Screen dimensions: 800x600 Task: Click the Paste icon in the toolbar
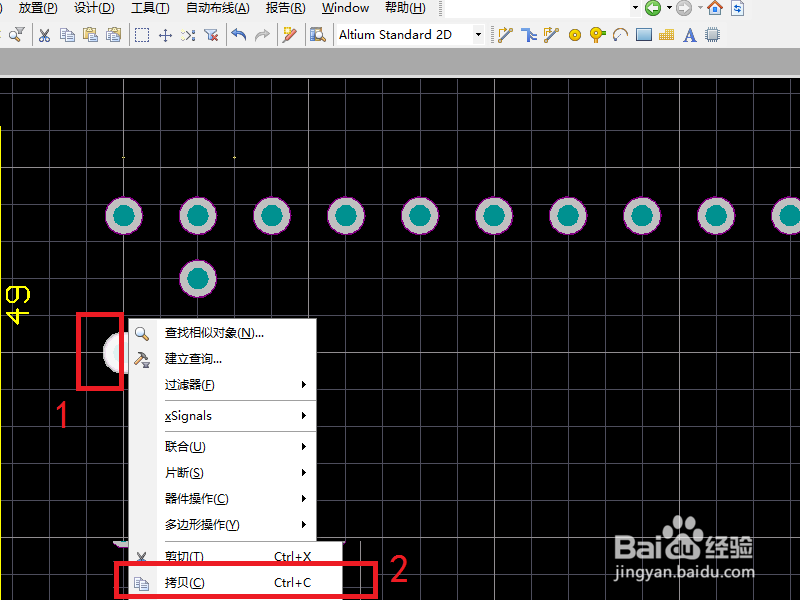[91, 34]
